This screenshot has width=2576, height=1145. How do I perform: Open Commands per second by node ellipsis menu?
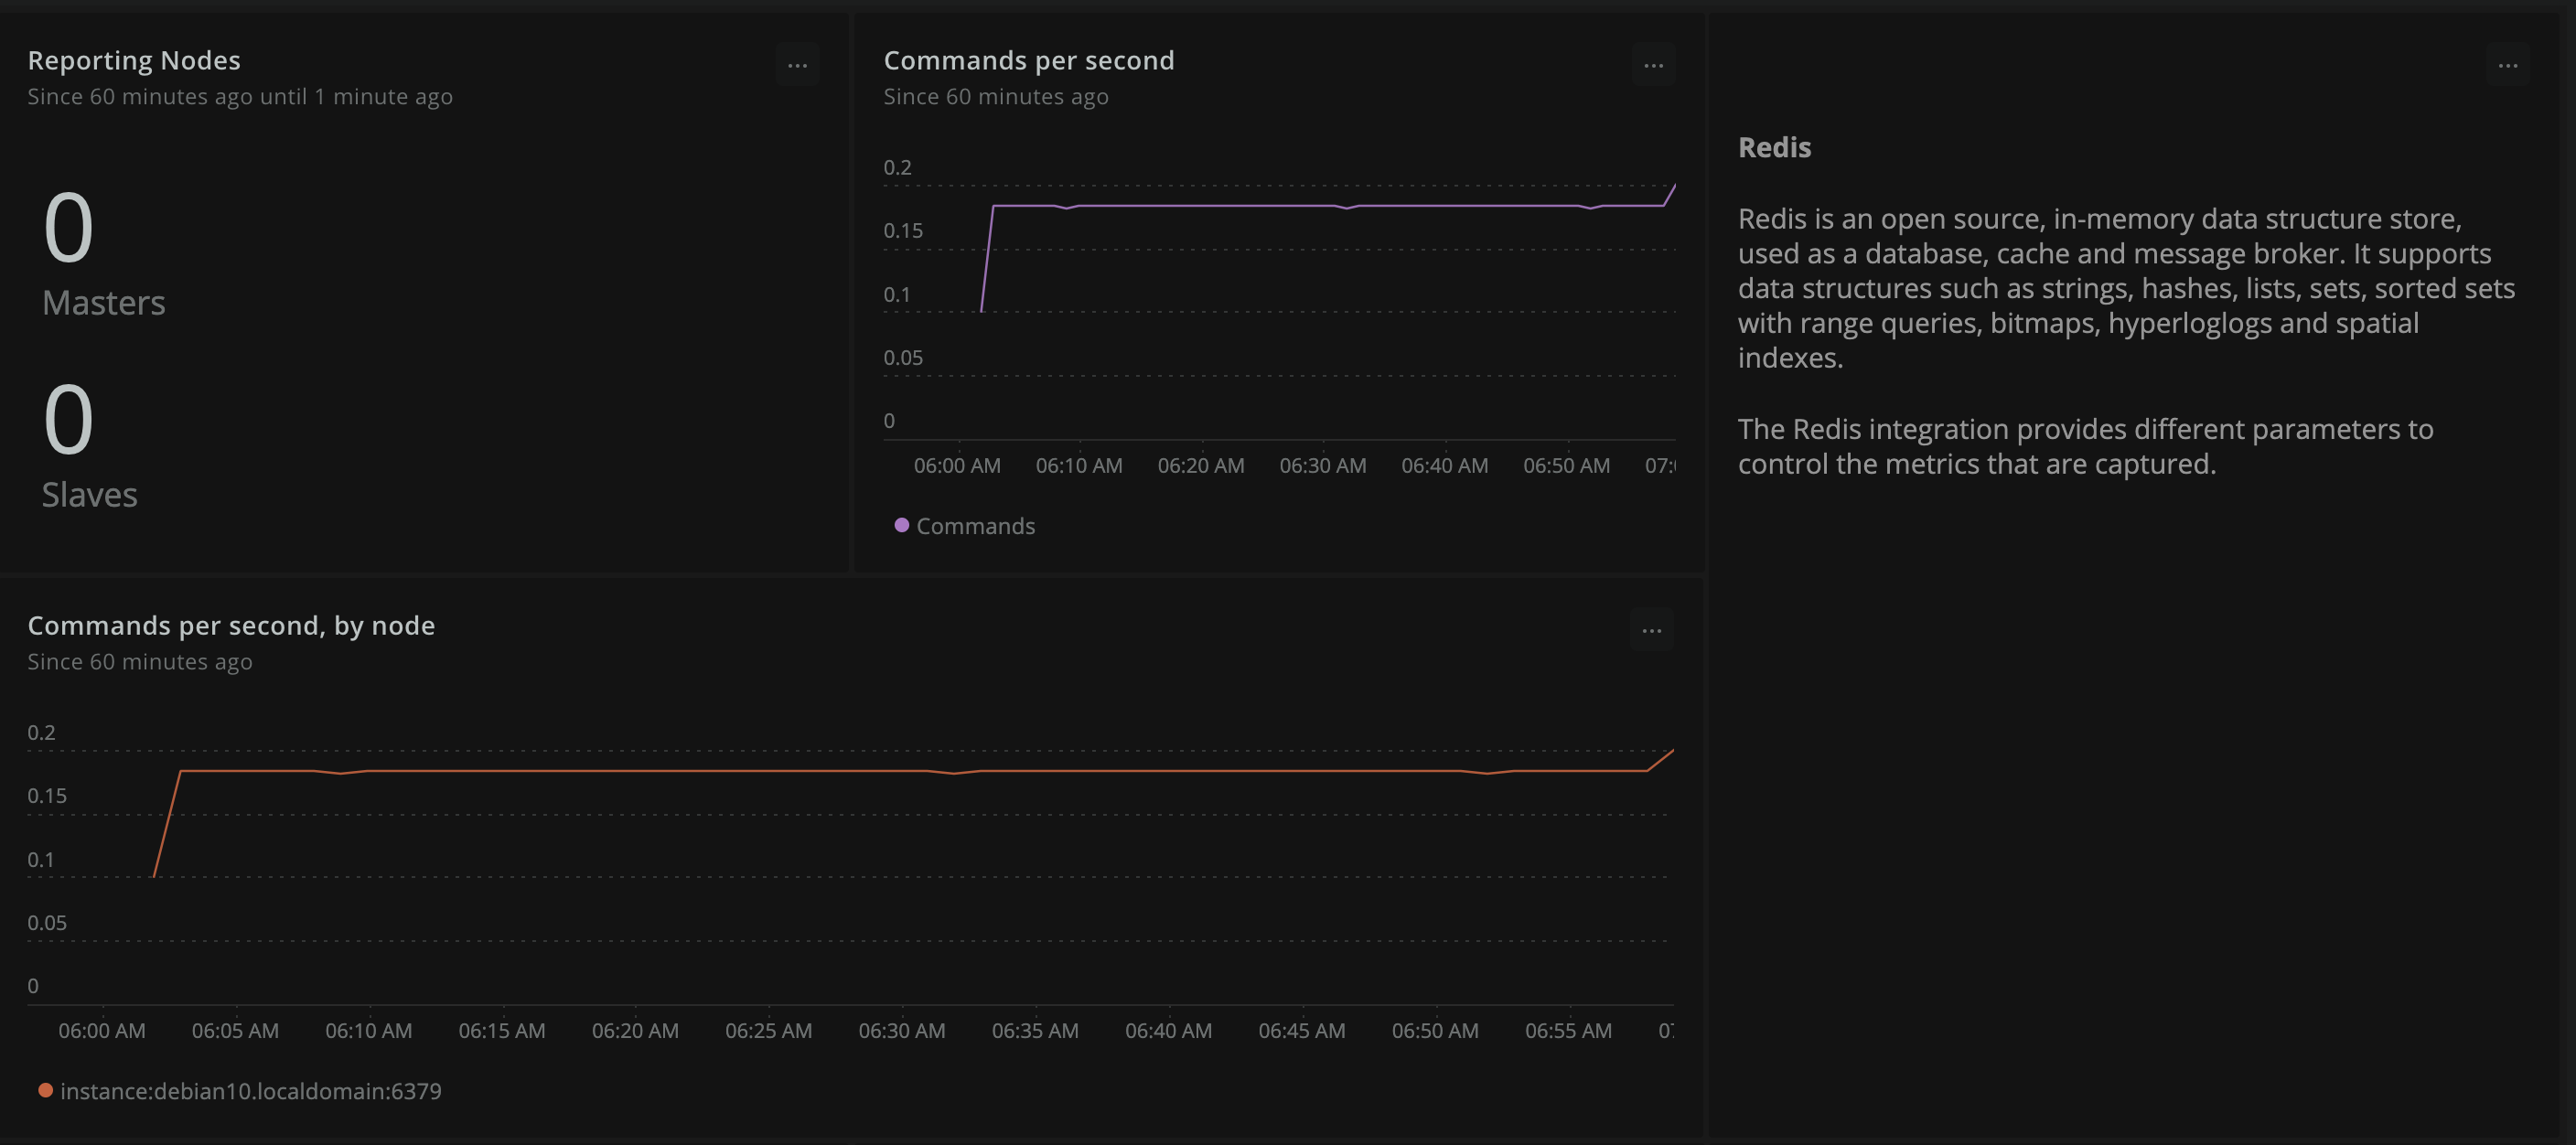(x=1651, y=630)
